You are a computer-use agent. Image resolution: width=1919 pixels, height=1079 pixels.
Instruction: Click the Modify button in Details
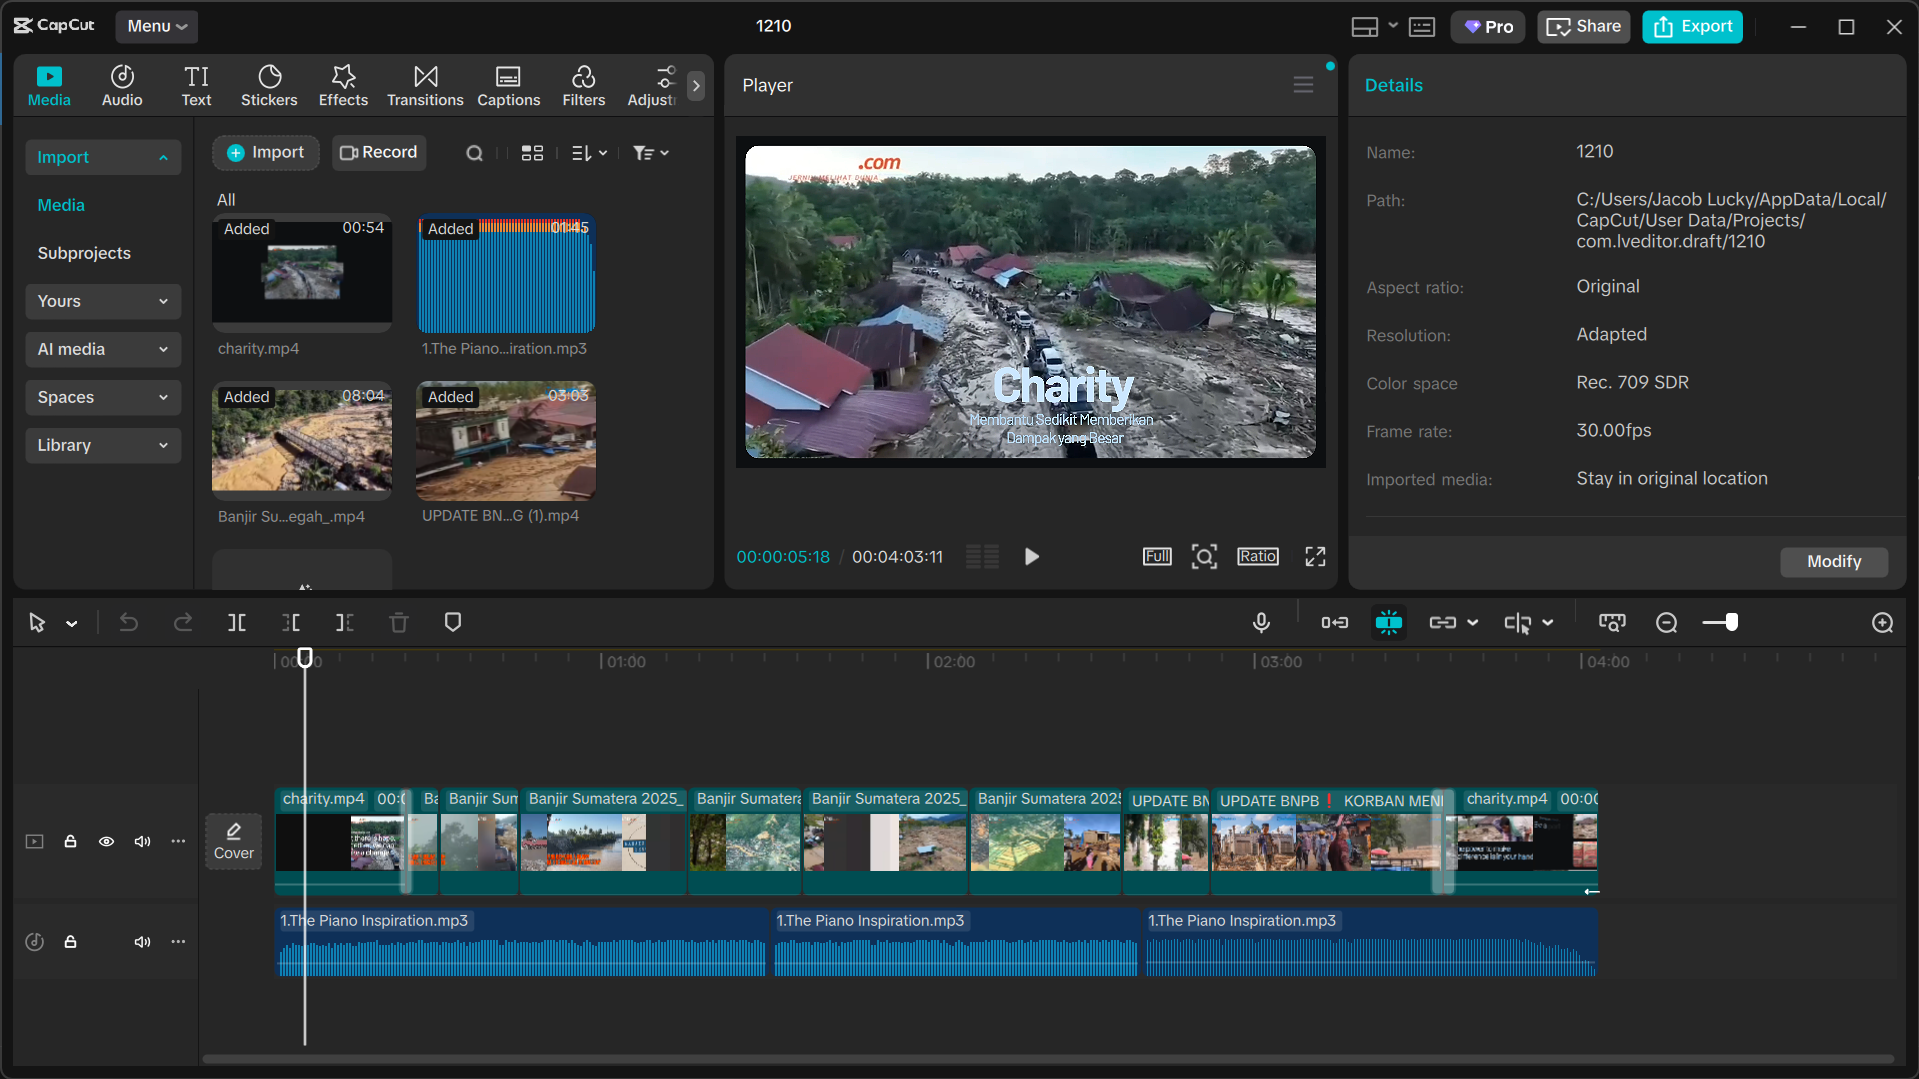tap(1833, 562)
